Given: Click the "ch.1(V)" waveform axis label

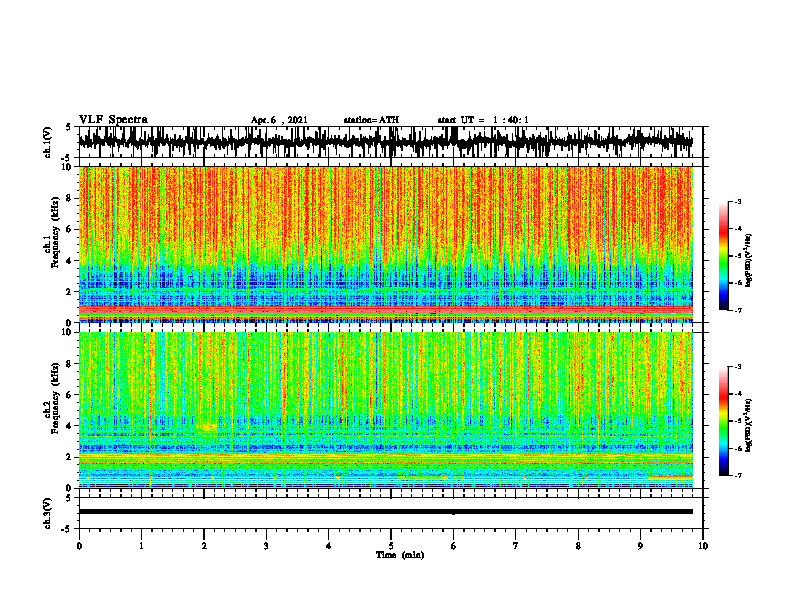Looking at the screenshot, I should 48,142.
